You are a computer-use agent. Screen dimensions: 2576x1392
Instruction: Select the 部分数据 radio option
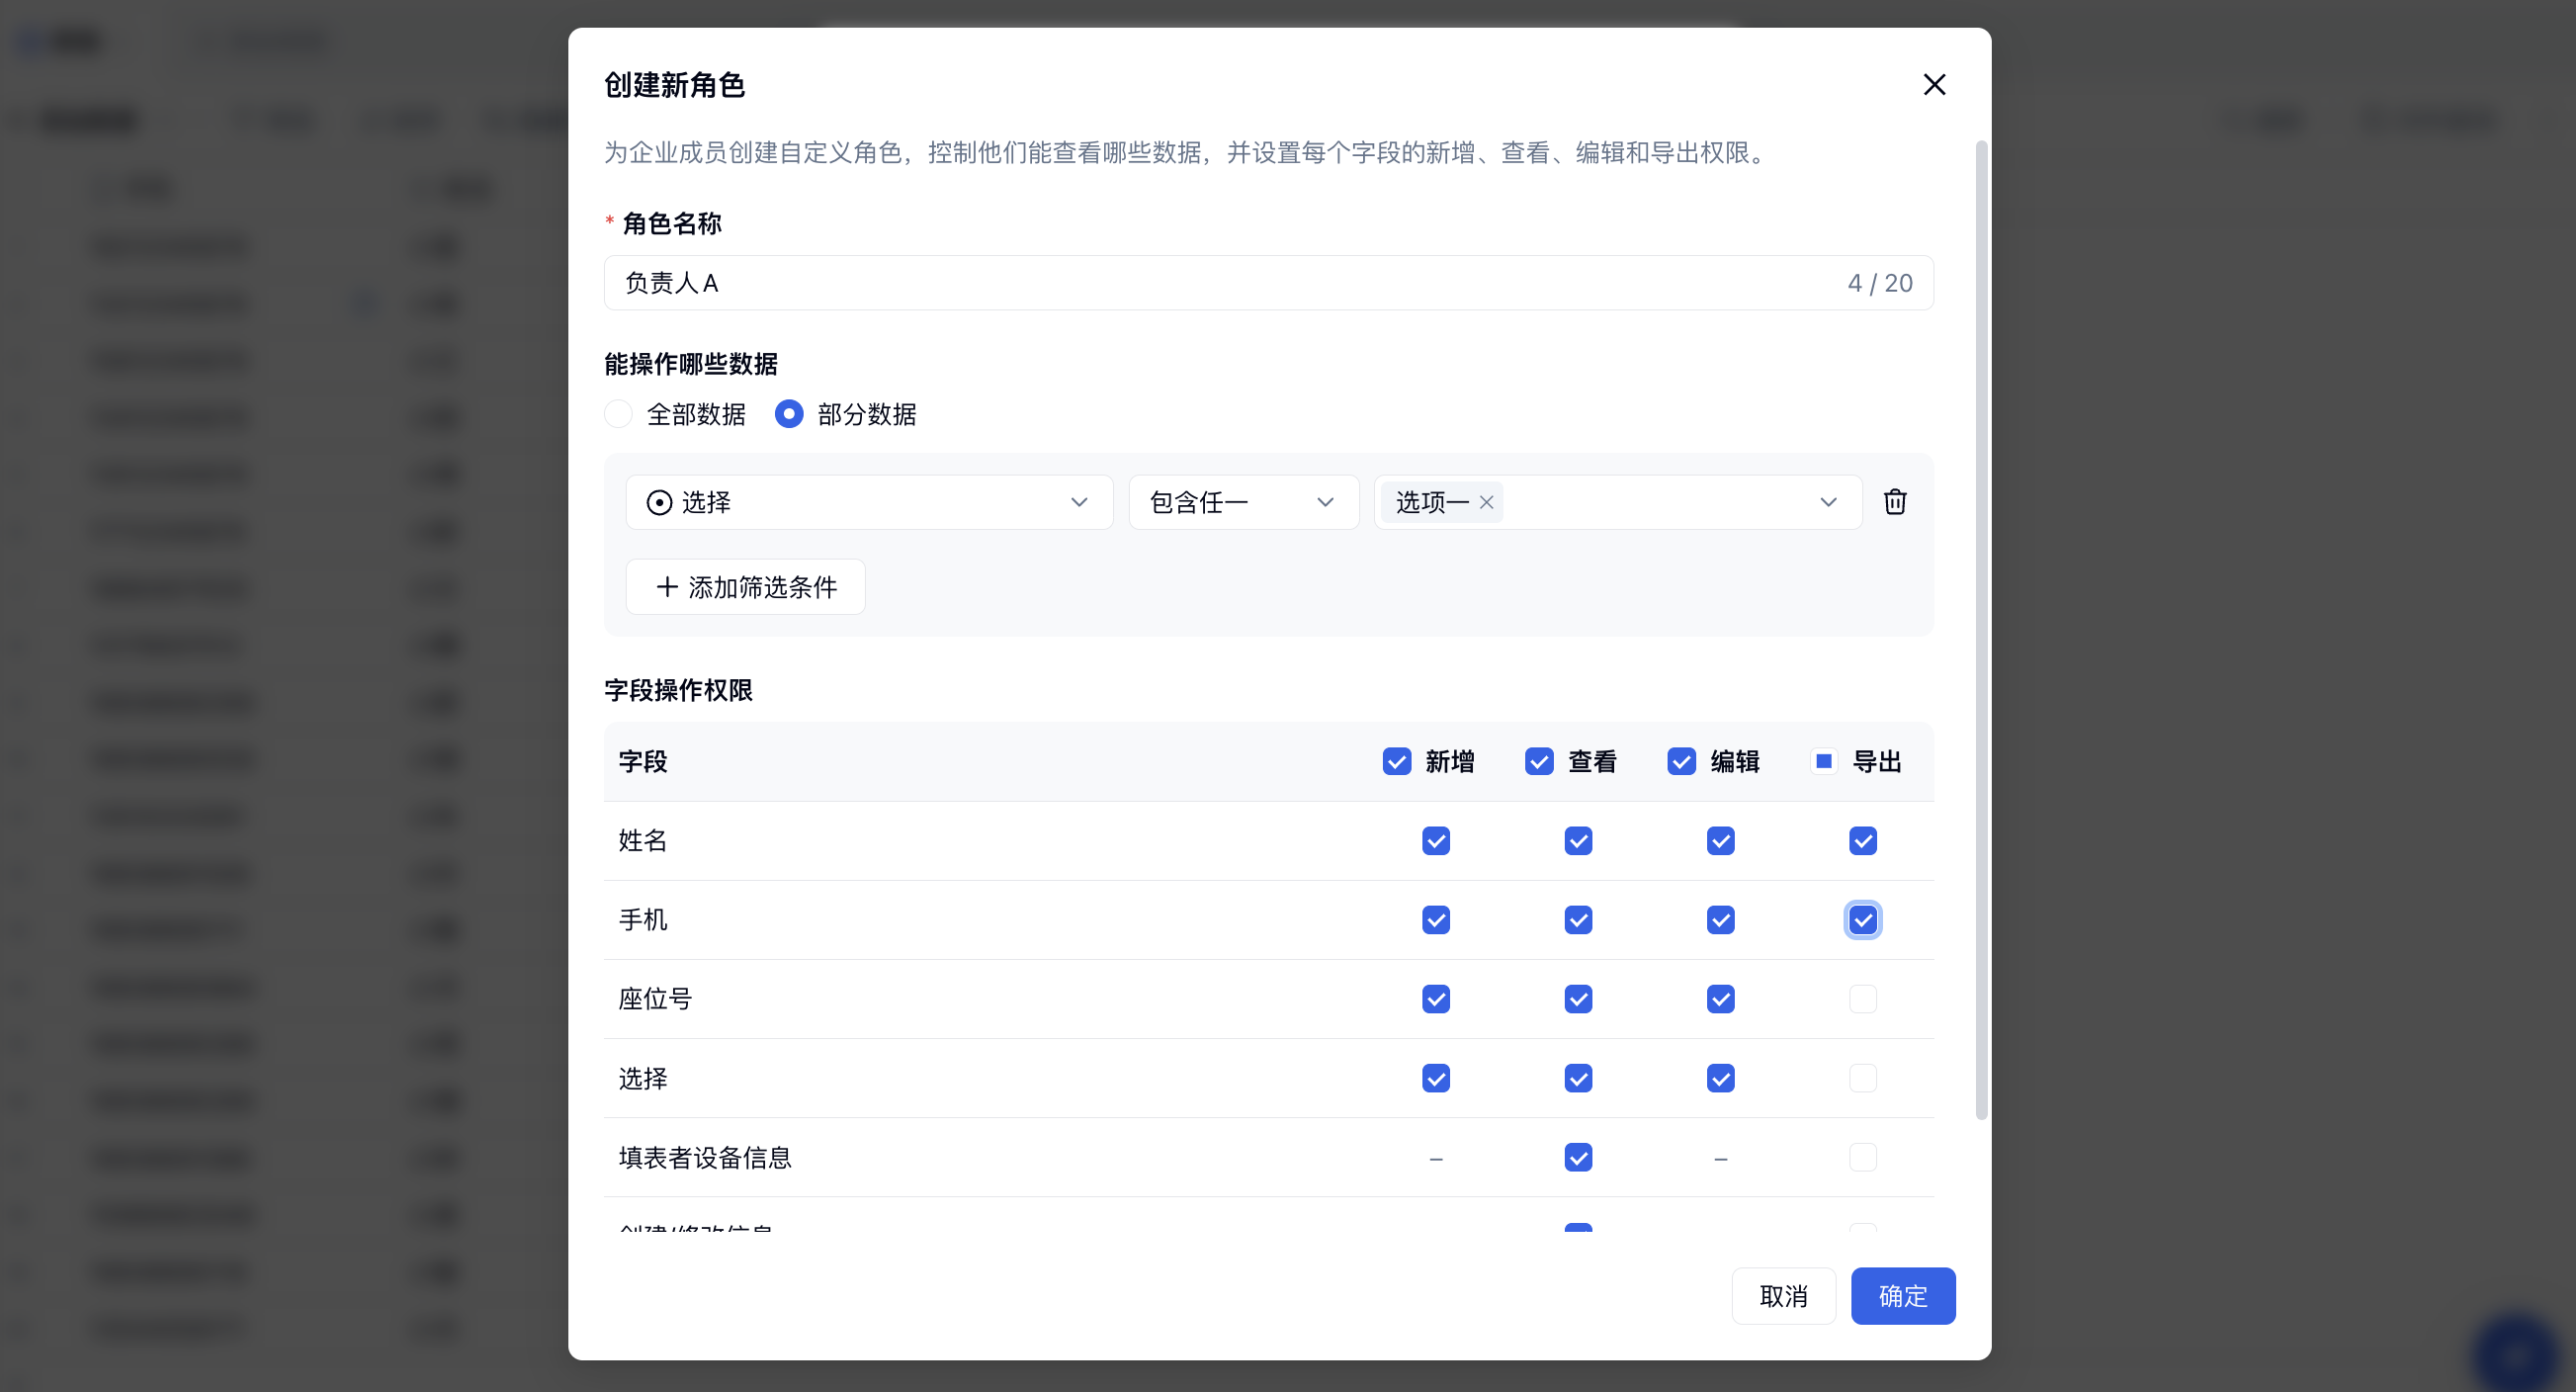pos(789,414)
